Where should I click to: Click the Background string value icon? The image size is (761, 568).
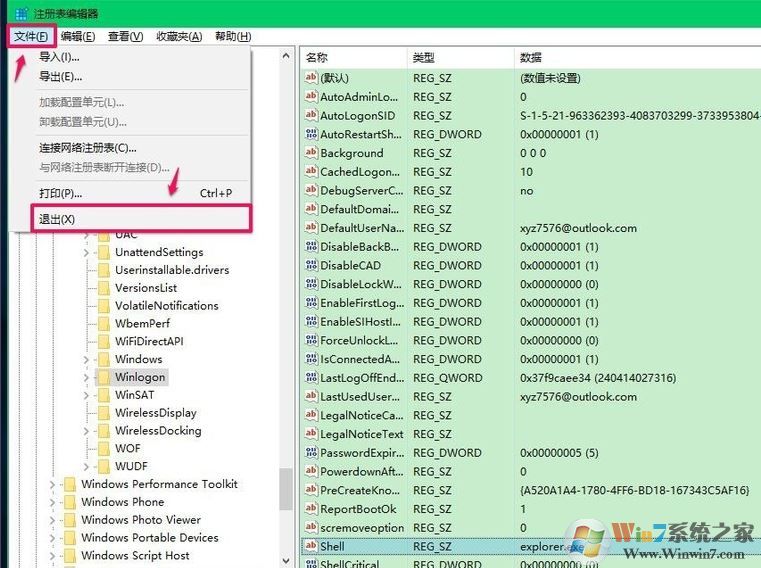click(x=310, y=153)
